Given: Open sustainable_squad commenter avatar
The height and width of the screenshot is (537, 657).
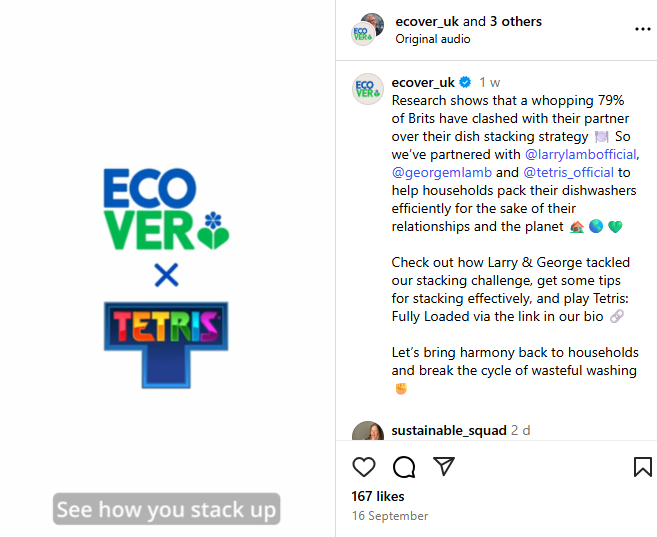Looking at the screenshot, I should [x=367, y=433].
